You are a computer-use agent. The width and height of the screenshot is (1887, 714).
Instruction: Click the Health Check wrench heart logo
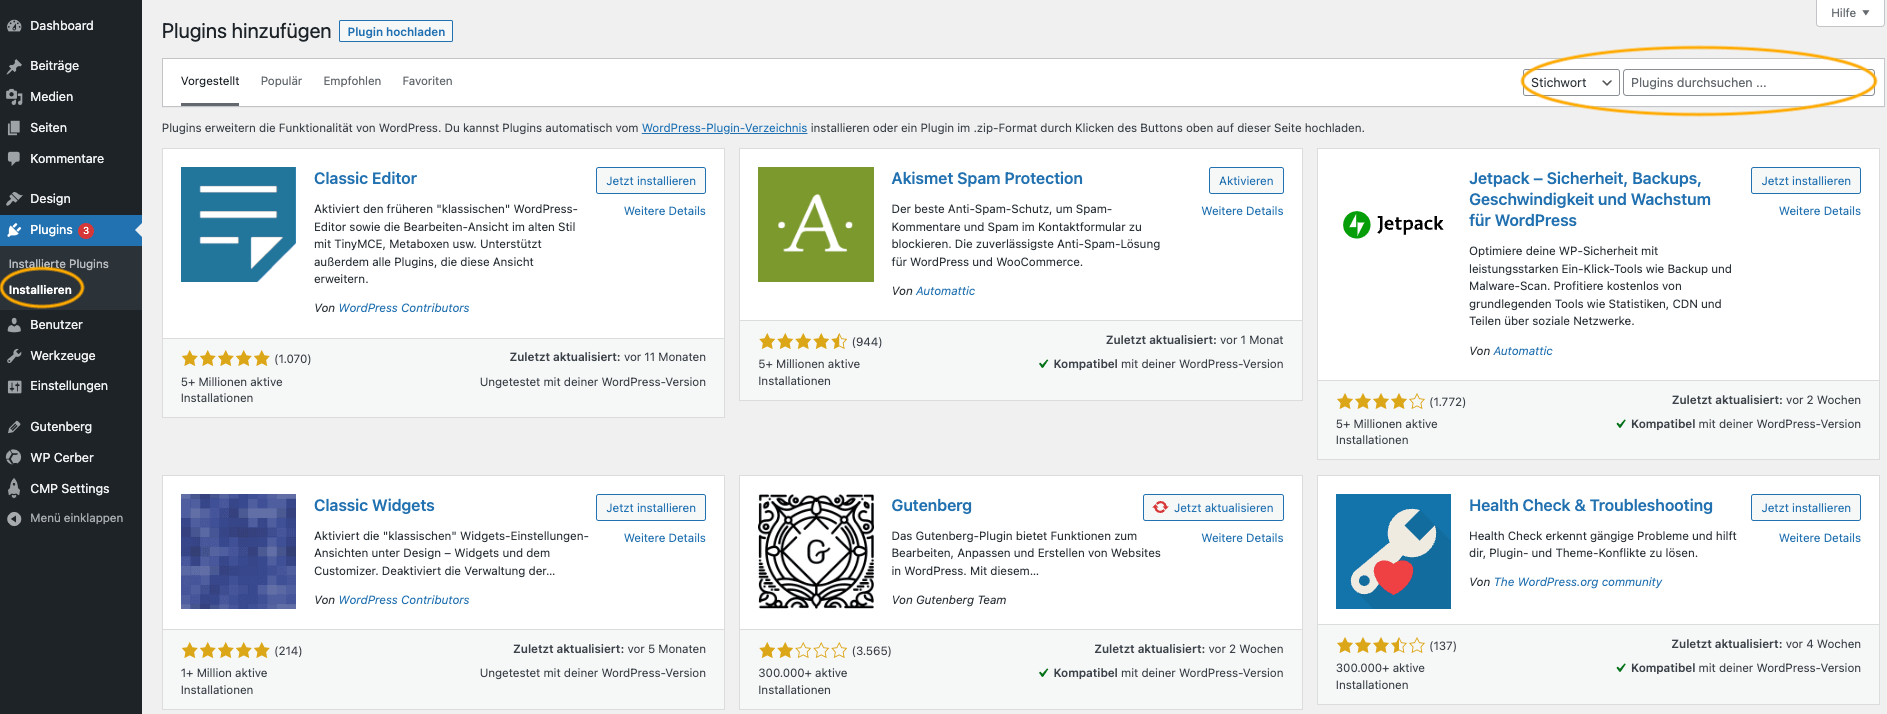point(1393,551)
